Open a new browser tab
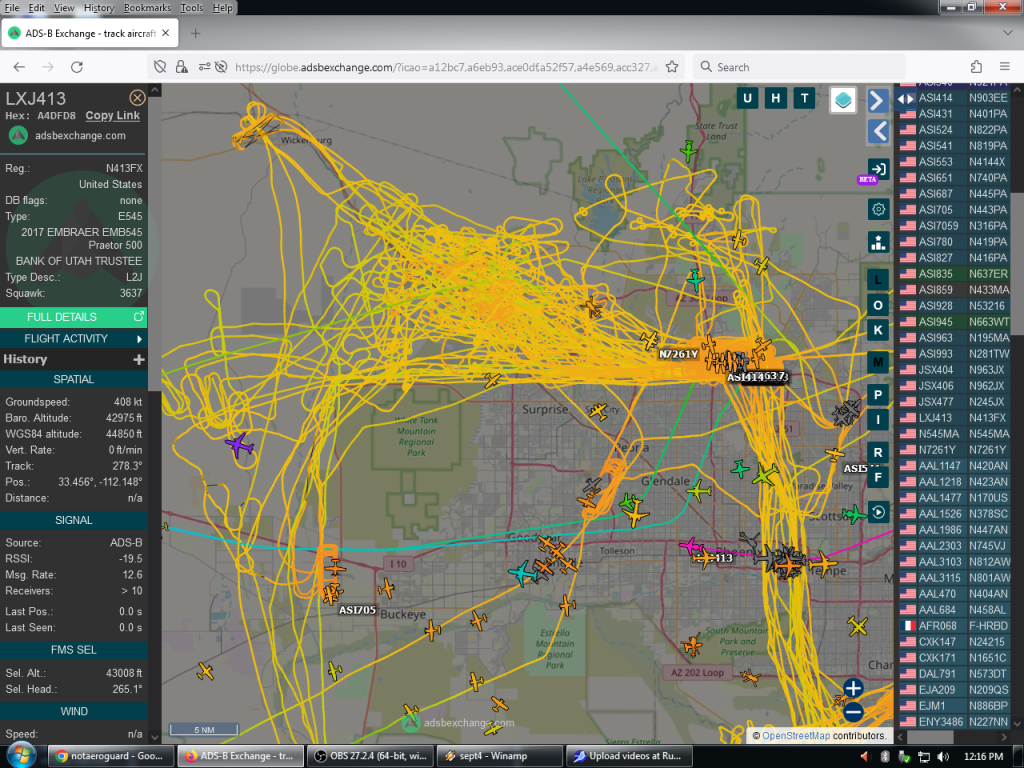Image resolution: width=1024 pixels, height=768 pixels. coord(195,33)
